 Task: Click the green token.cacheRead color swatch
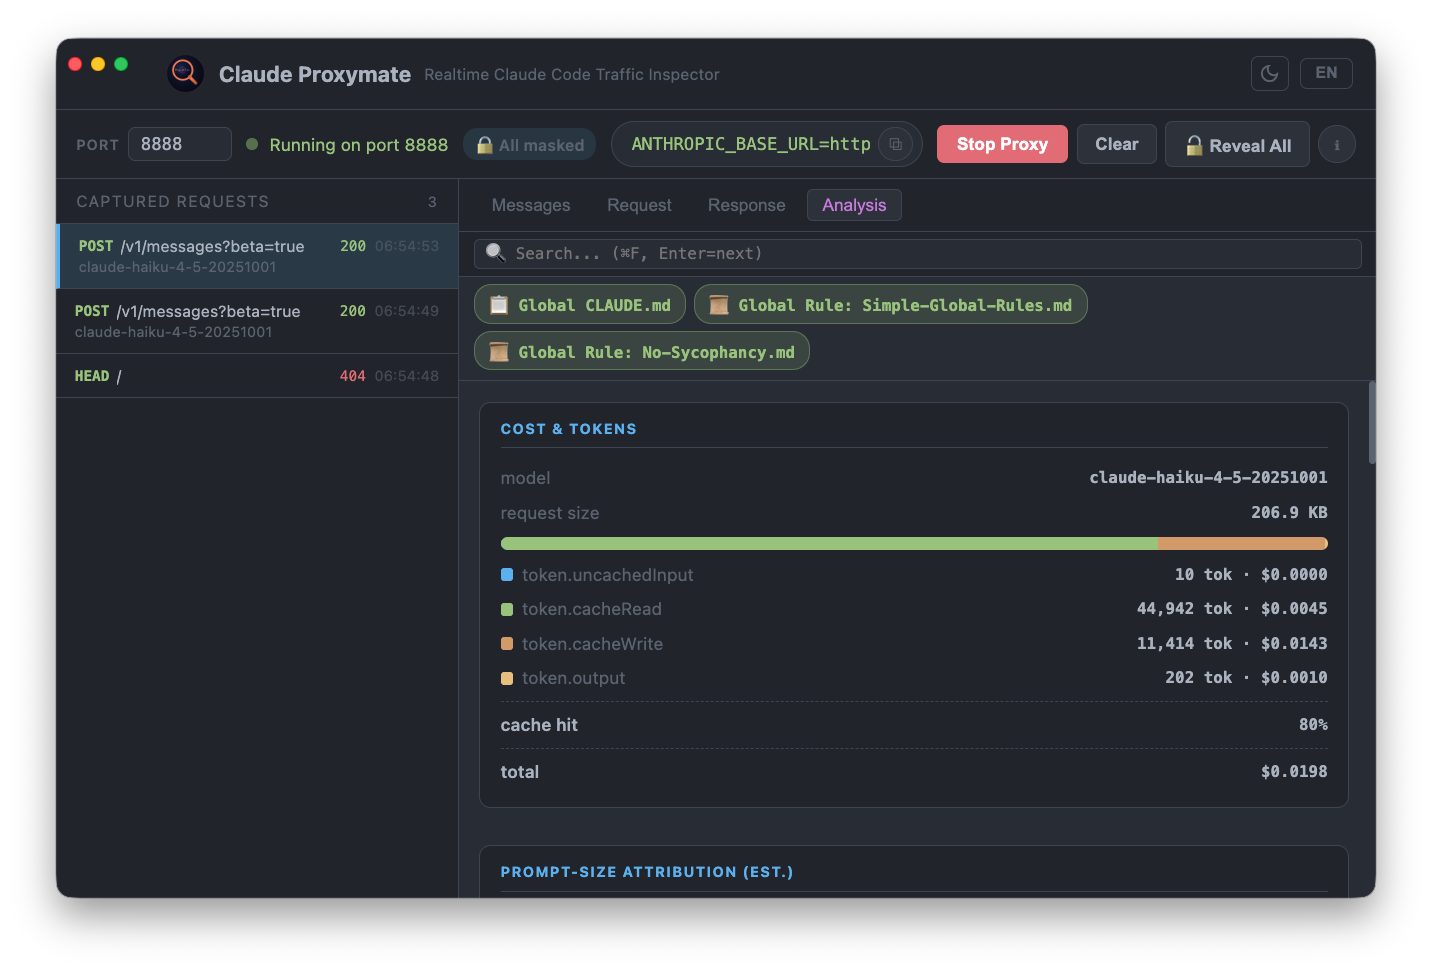[507, 609]
